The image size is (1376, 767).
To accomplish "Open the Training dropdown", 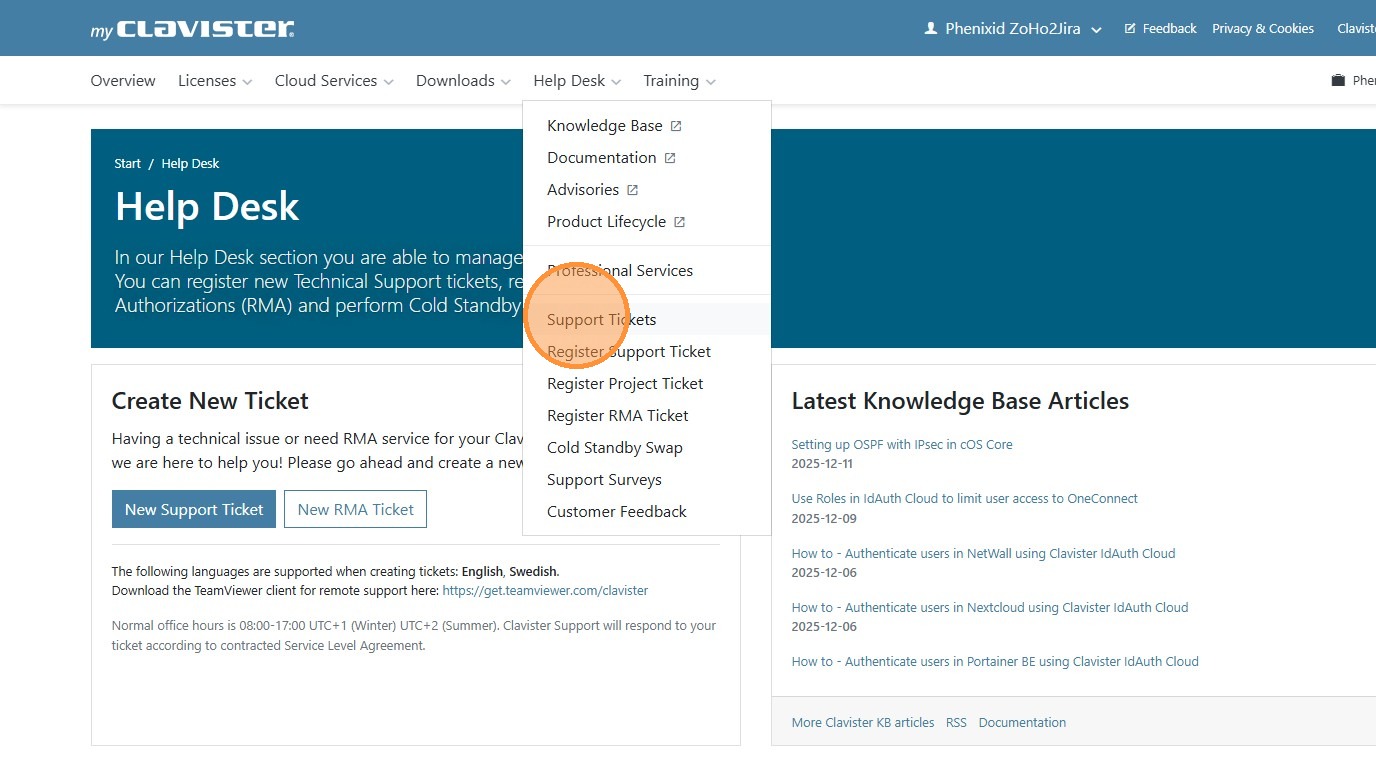I will click(x=679, y=81).
